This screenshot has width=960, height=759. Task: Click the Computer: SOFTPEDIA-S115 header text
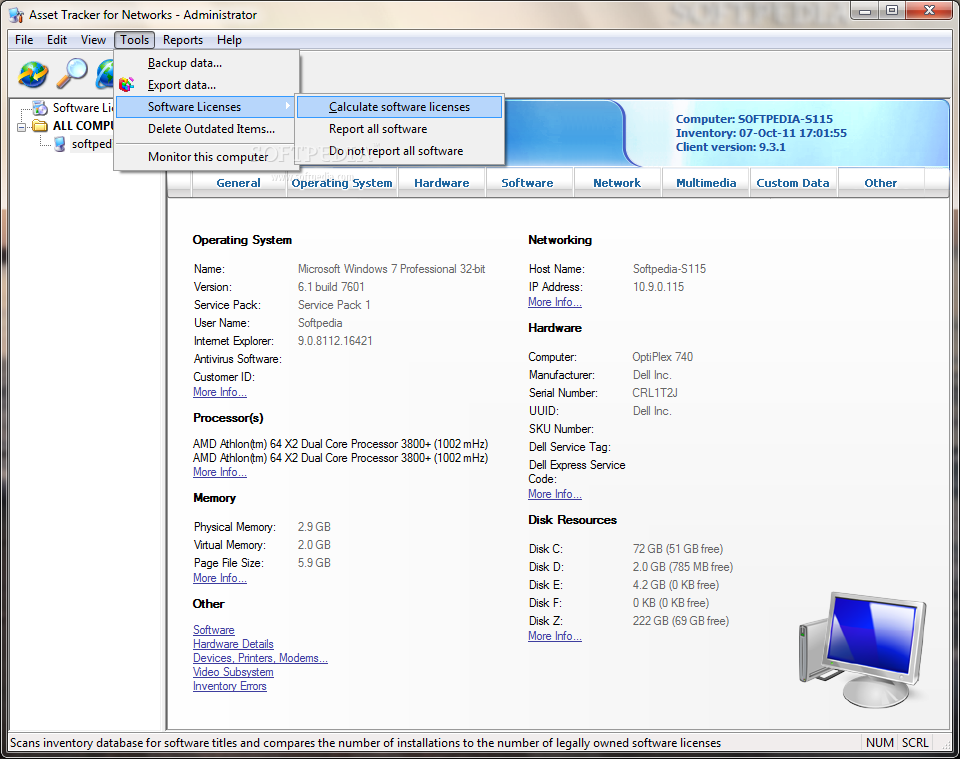[754, 119]
